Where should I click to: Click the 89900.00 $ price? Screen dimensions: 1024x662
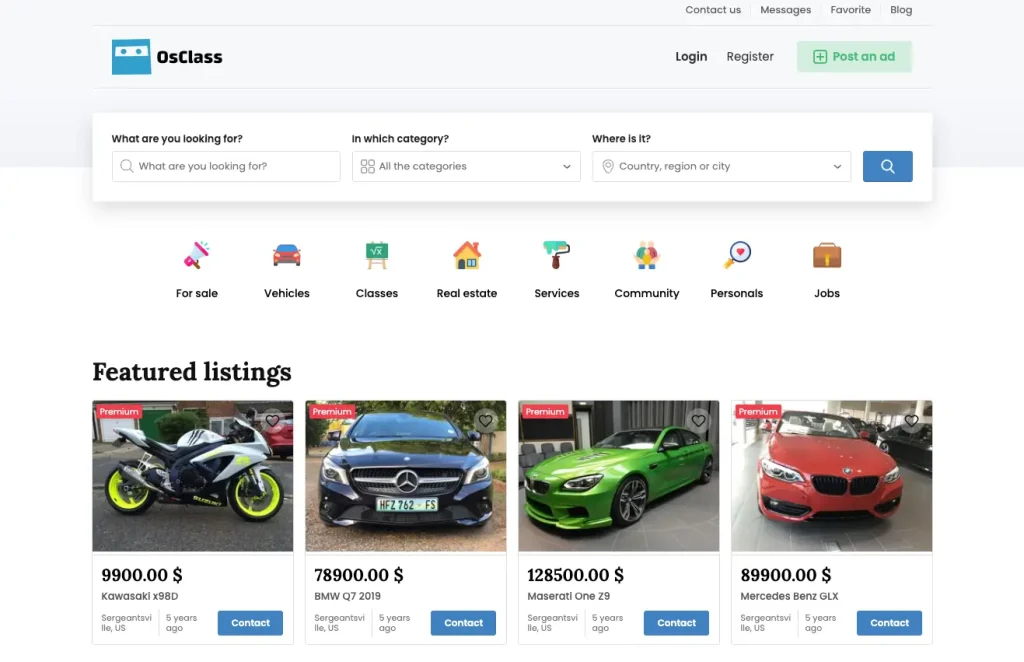click(x=786, y=575)
